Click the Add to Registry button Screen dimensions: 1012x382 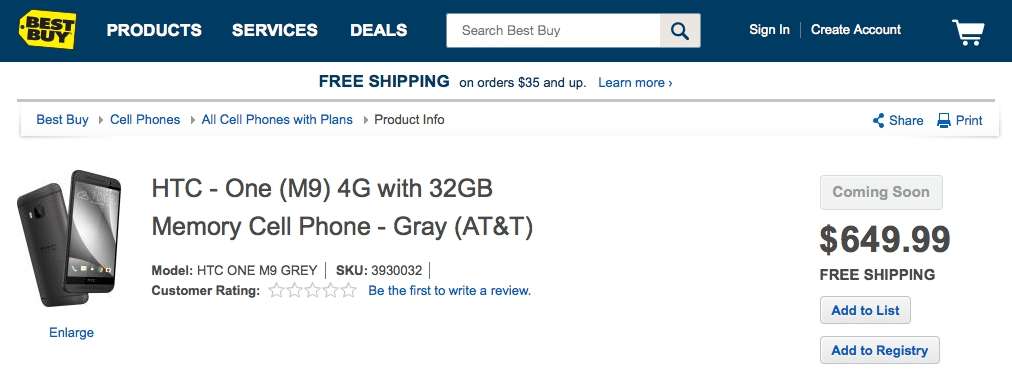[880, 350]
